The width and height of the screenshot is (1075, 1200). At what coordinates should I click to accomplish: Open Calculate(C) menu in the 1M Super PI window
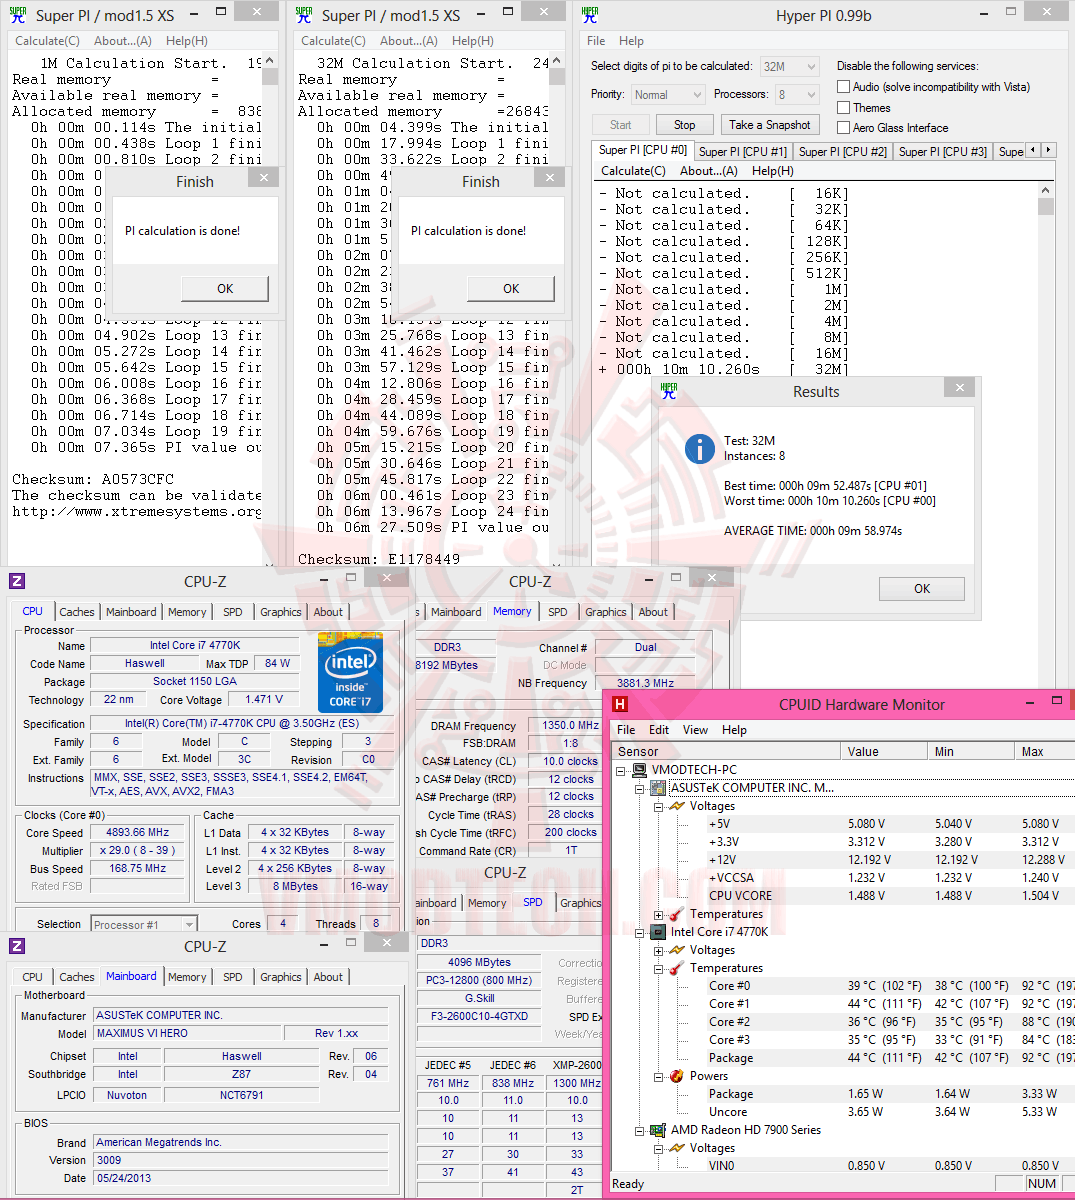(x=47, y=41)
